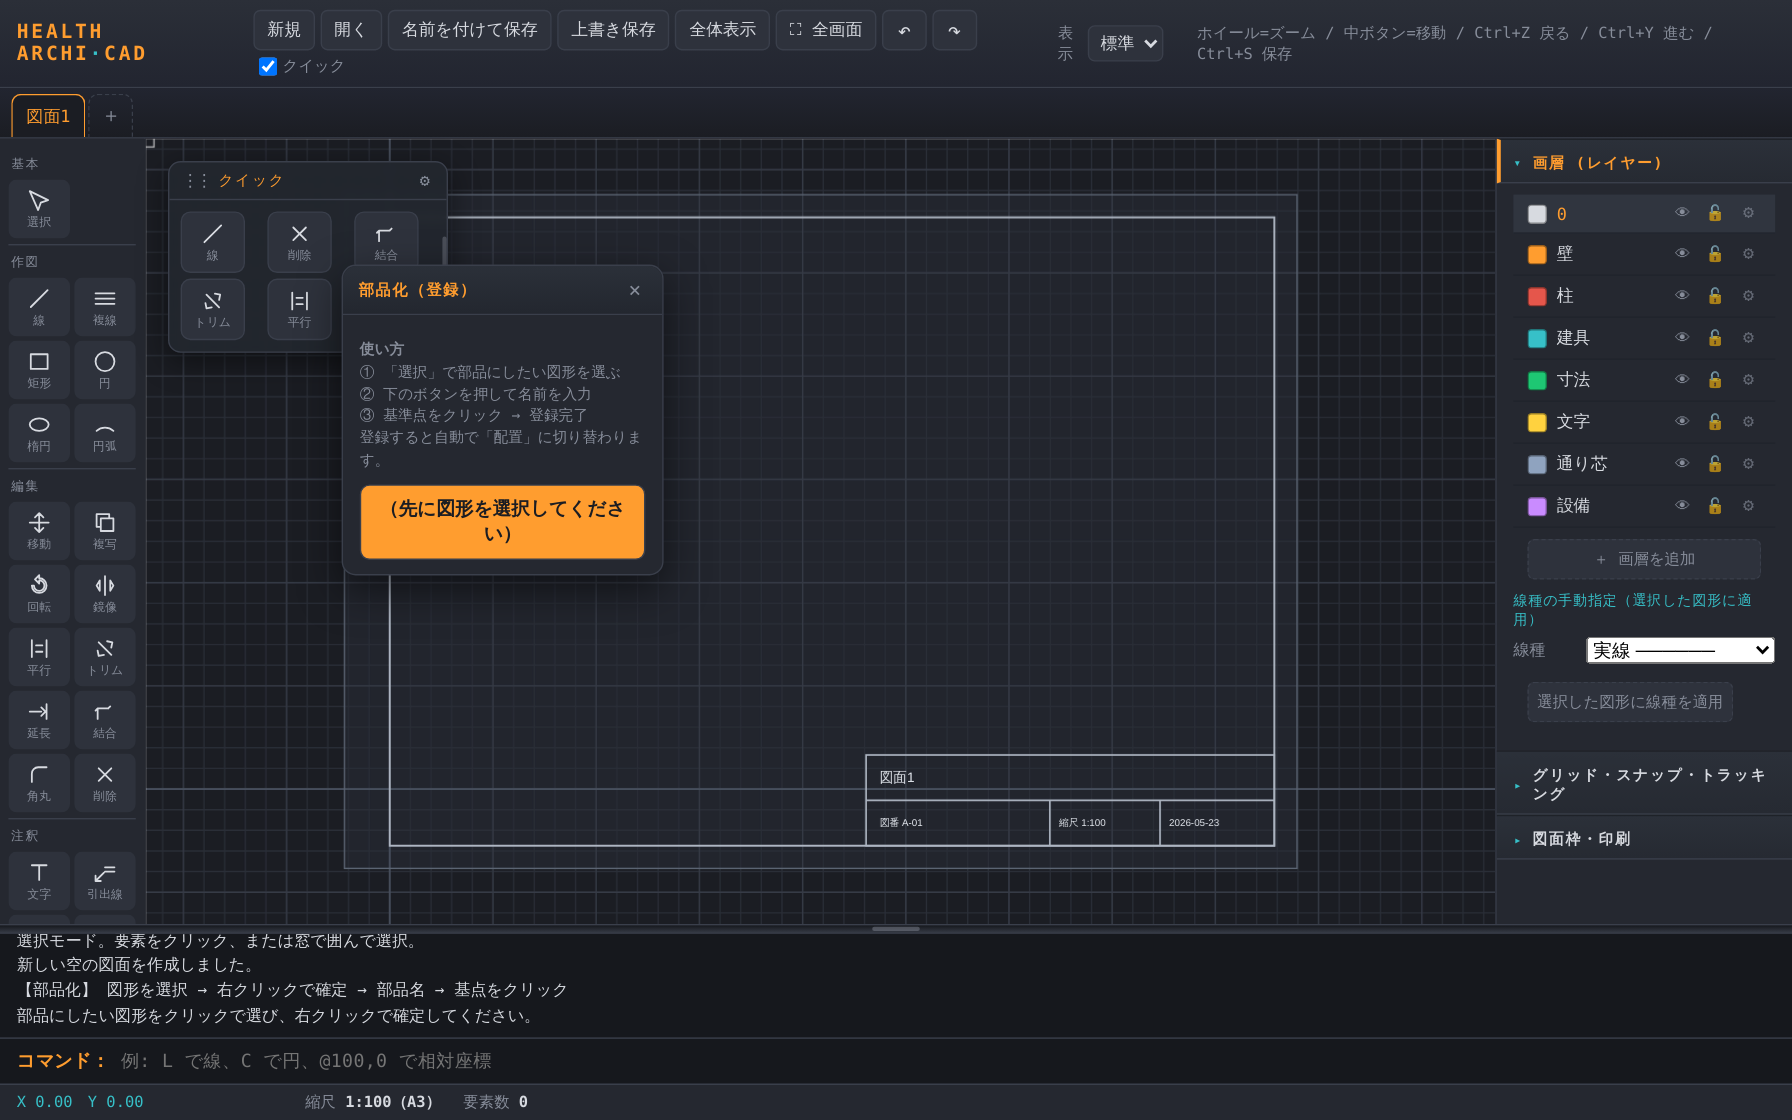
Task: Select the 円 circle drawing tool
Action: (105, 370)
